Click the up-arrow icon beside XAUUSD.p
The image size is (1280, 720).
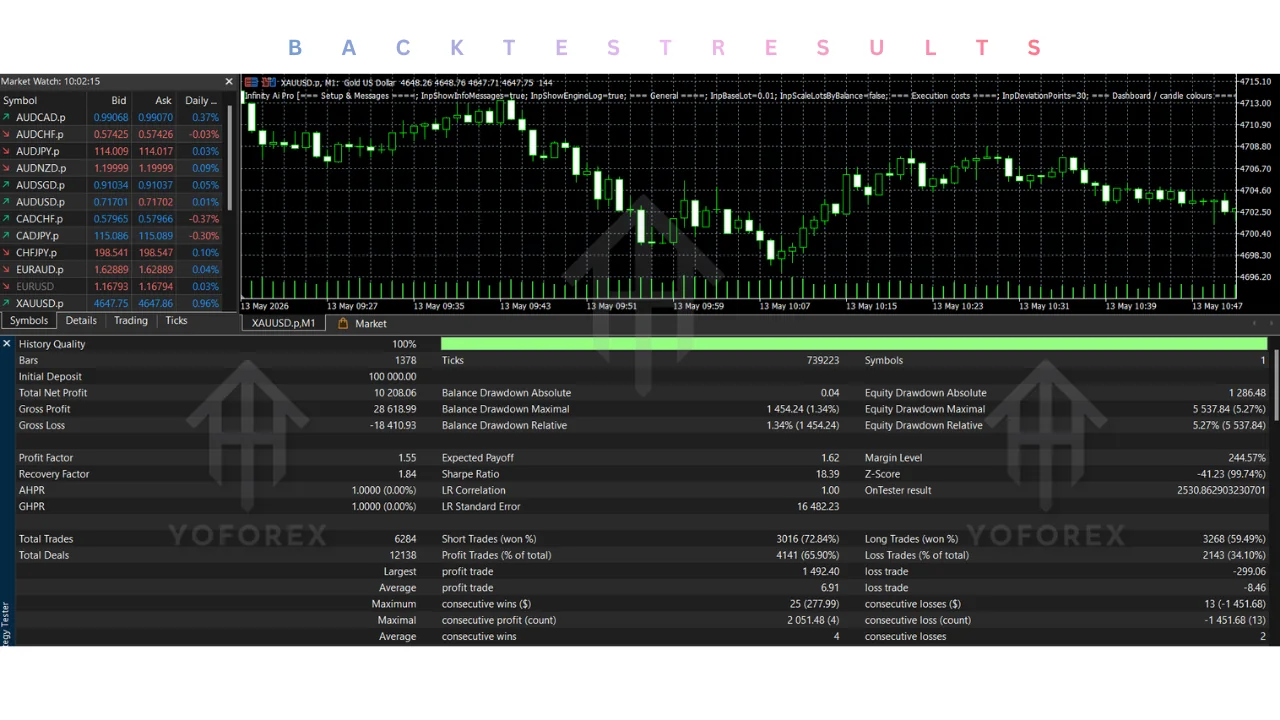(7, 303)
